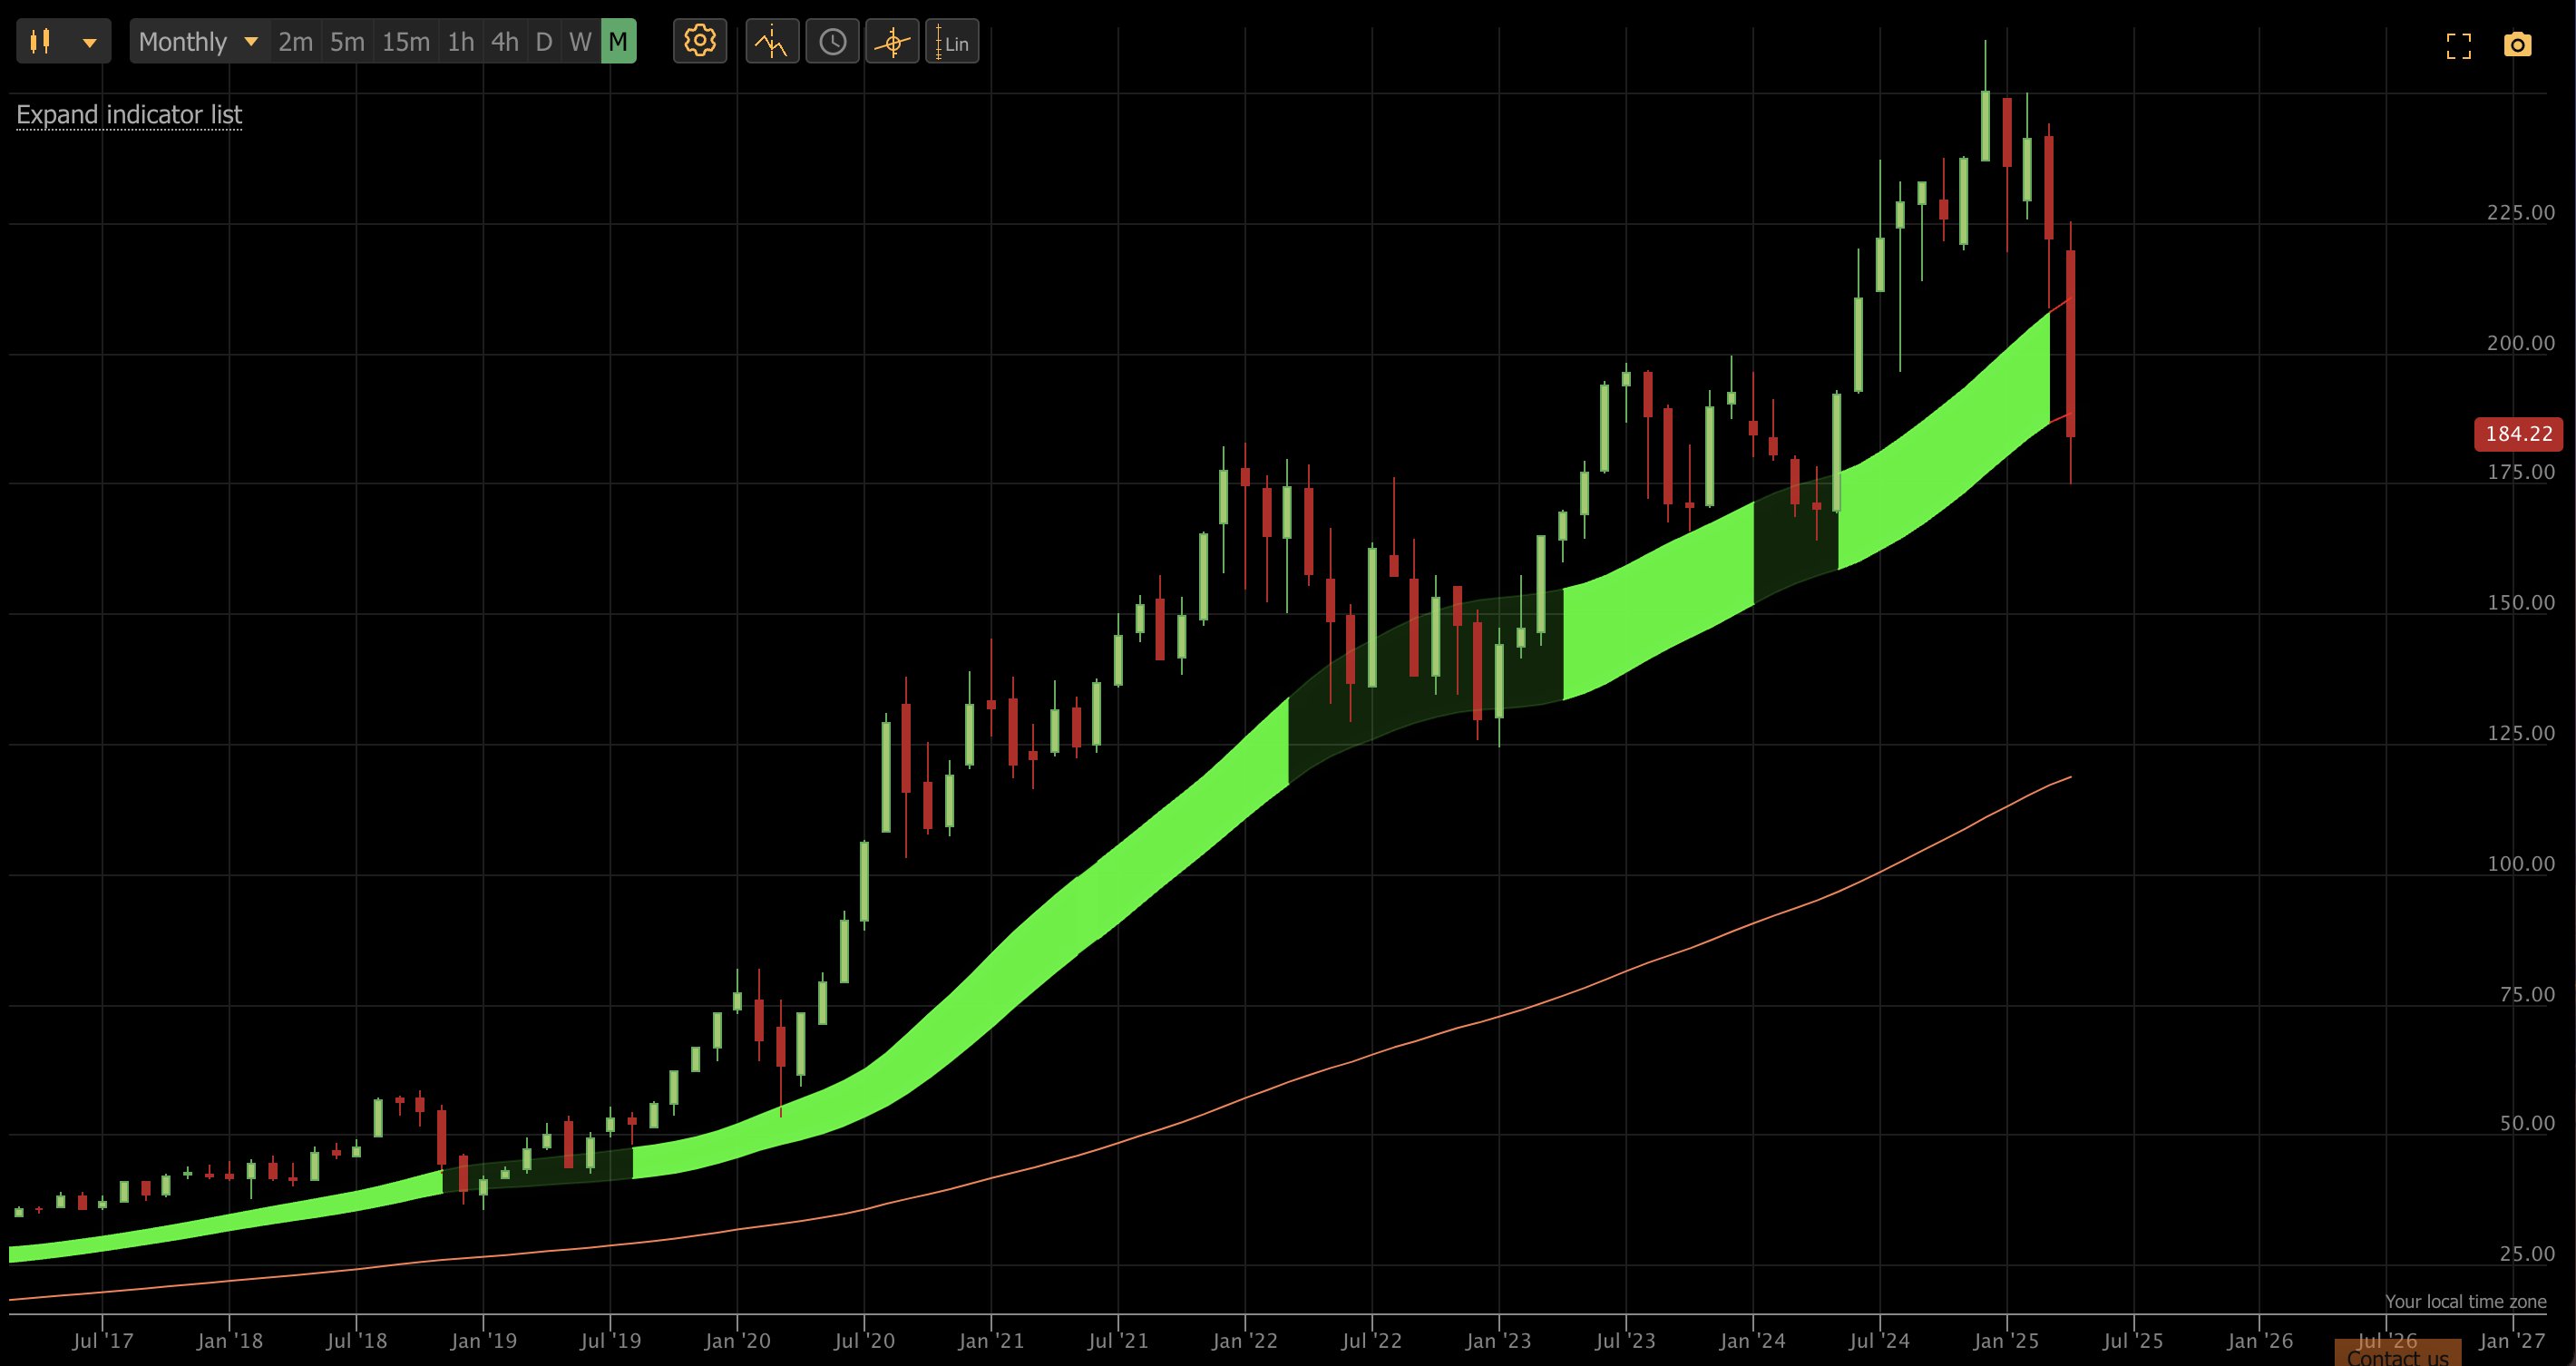Click the indicators zigzag line icon

pos(771,42)
